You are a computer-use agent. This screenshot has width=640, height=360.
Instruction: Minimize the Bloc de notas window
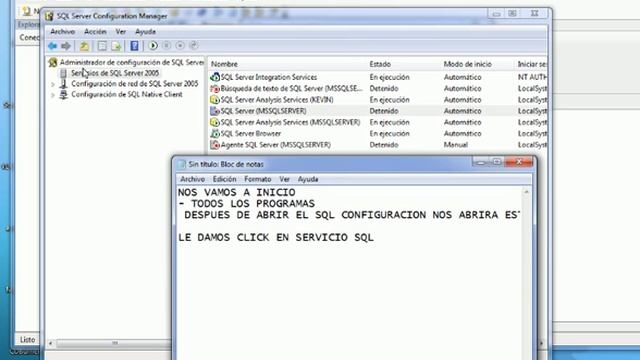click(x=481, y=162)
